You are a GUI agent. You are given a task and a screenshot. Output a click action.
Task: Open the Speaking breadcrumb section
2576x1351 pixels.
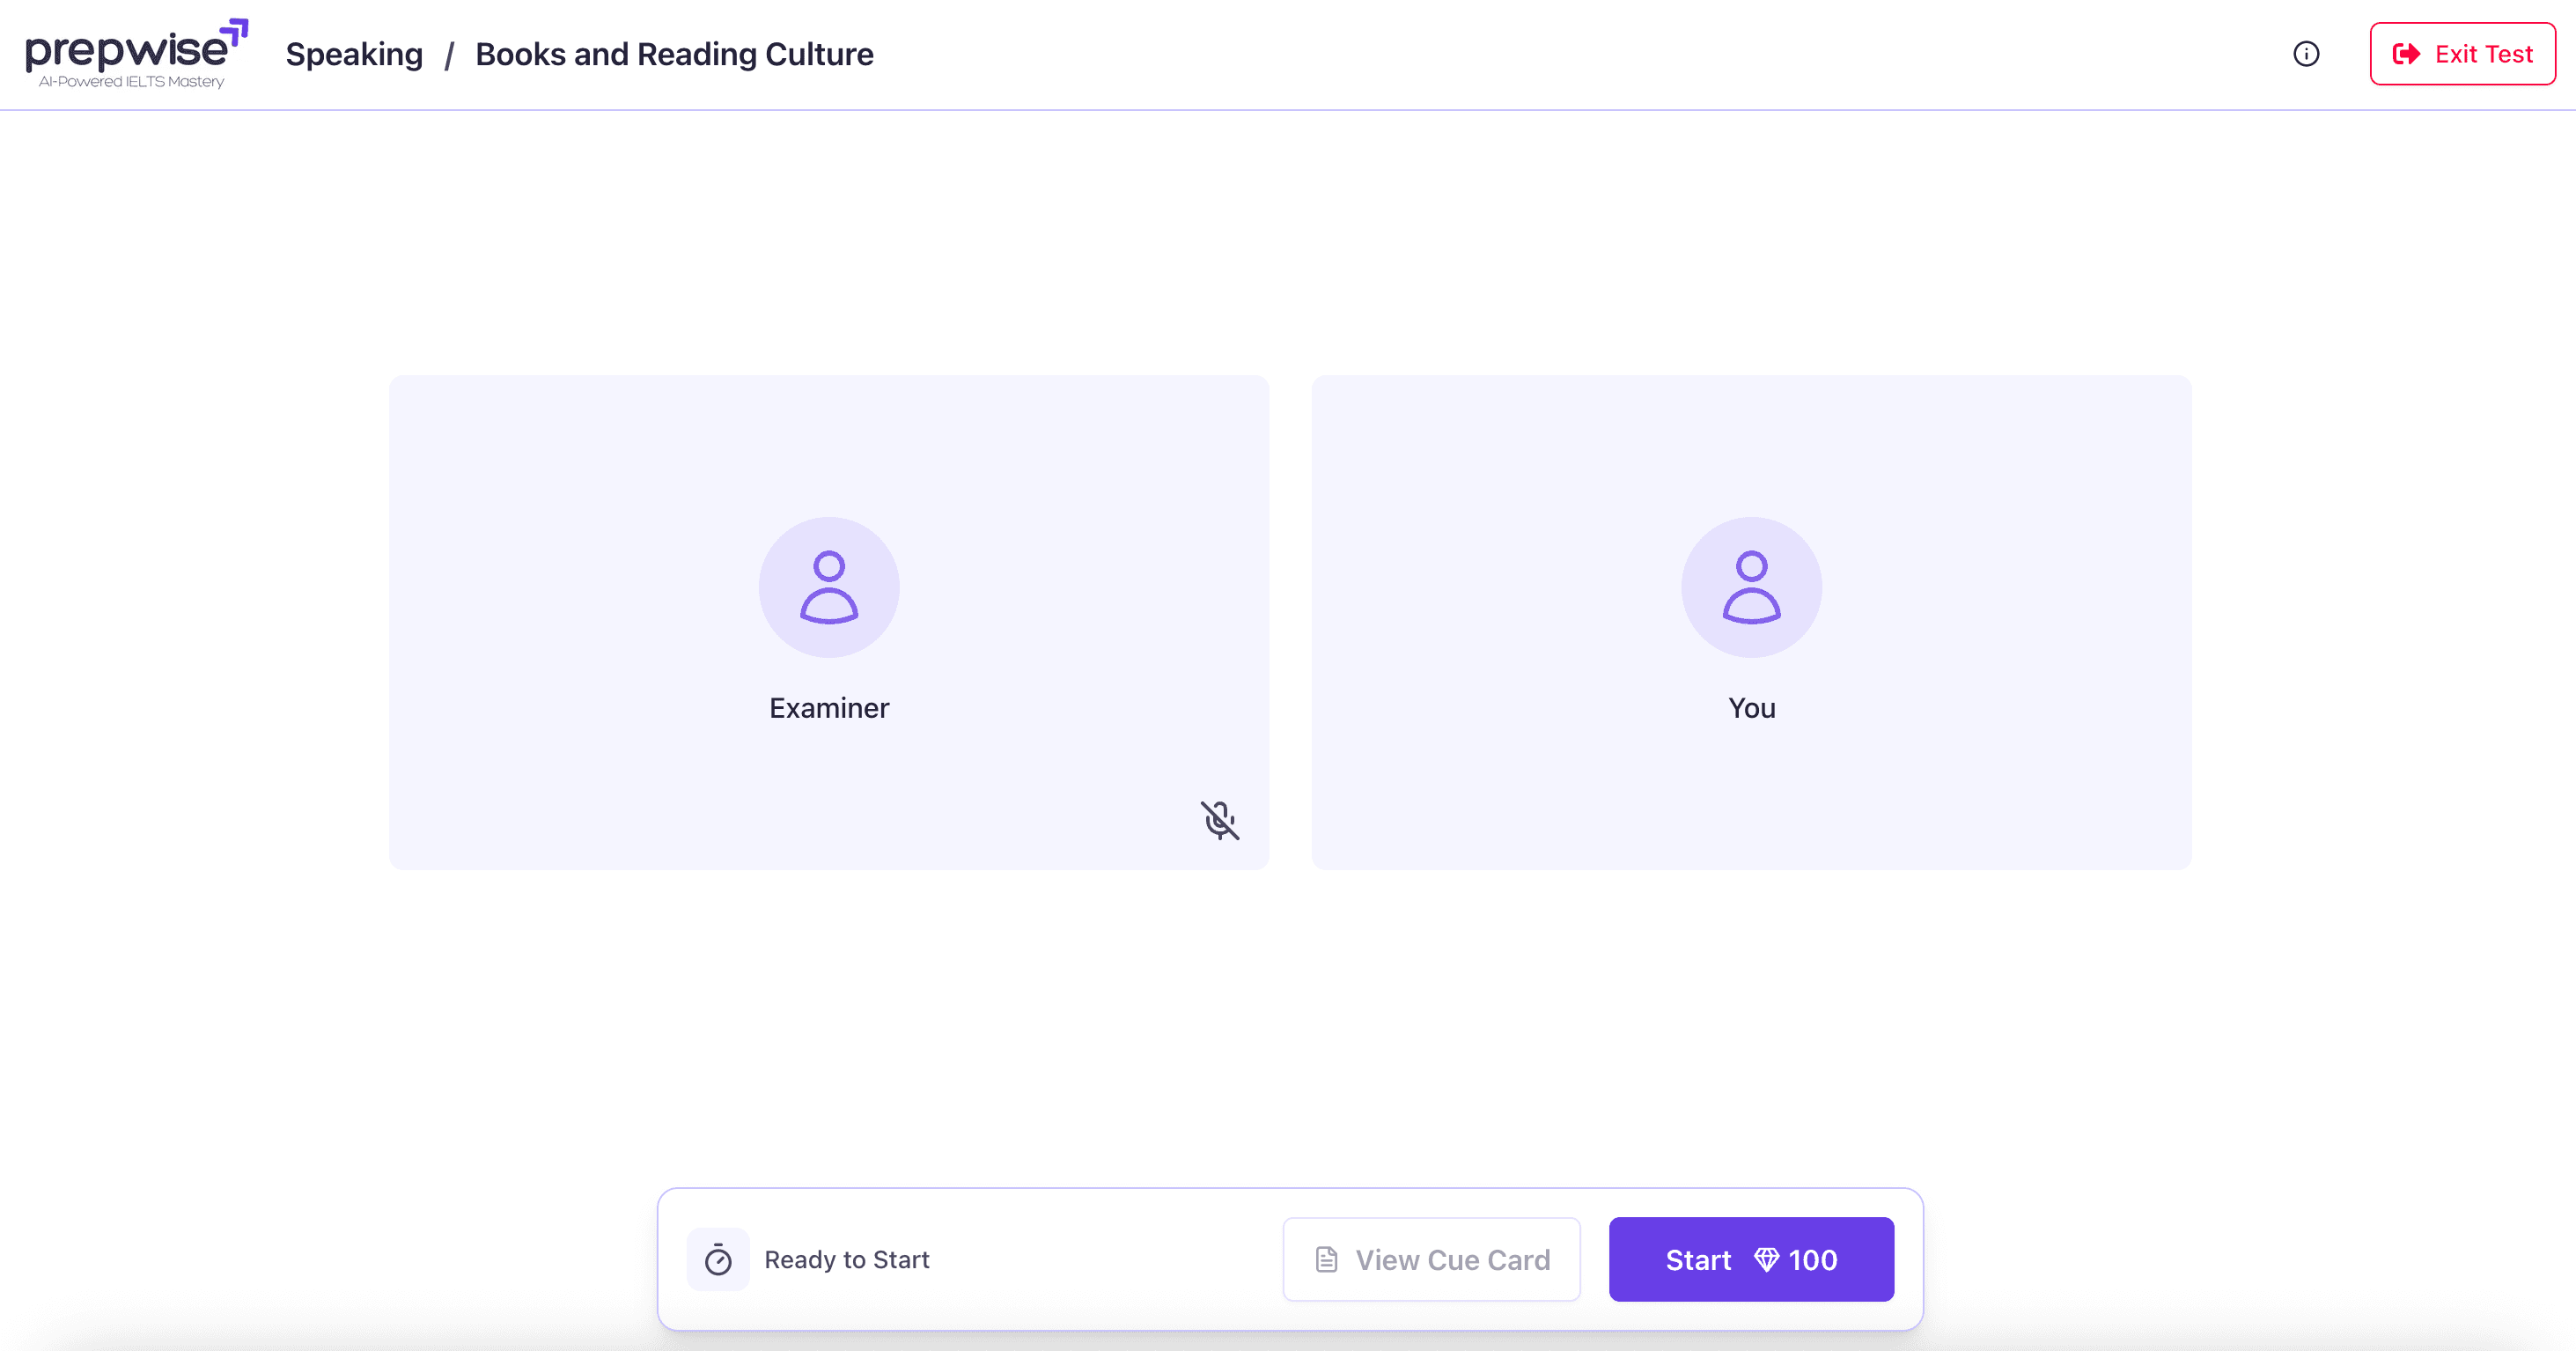(354, 54)
